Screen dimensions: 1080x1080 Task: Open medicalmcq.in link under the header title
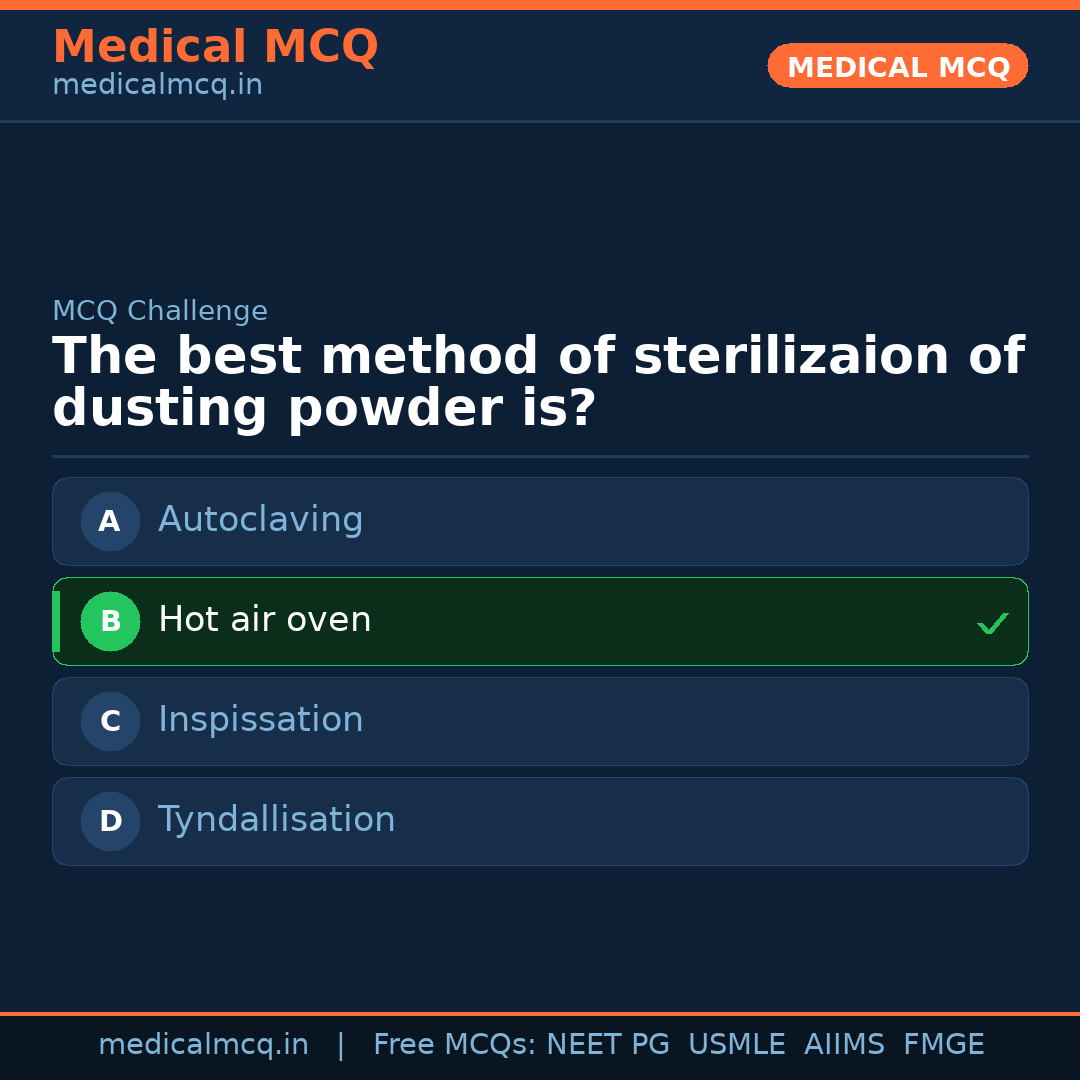tap(157, 86)
